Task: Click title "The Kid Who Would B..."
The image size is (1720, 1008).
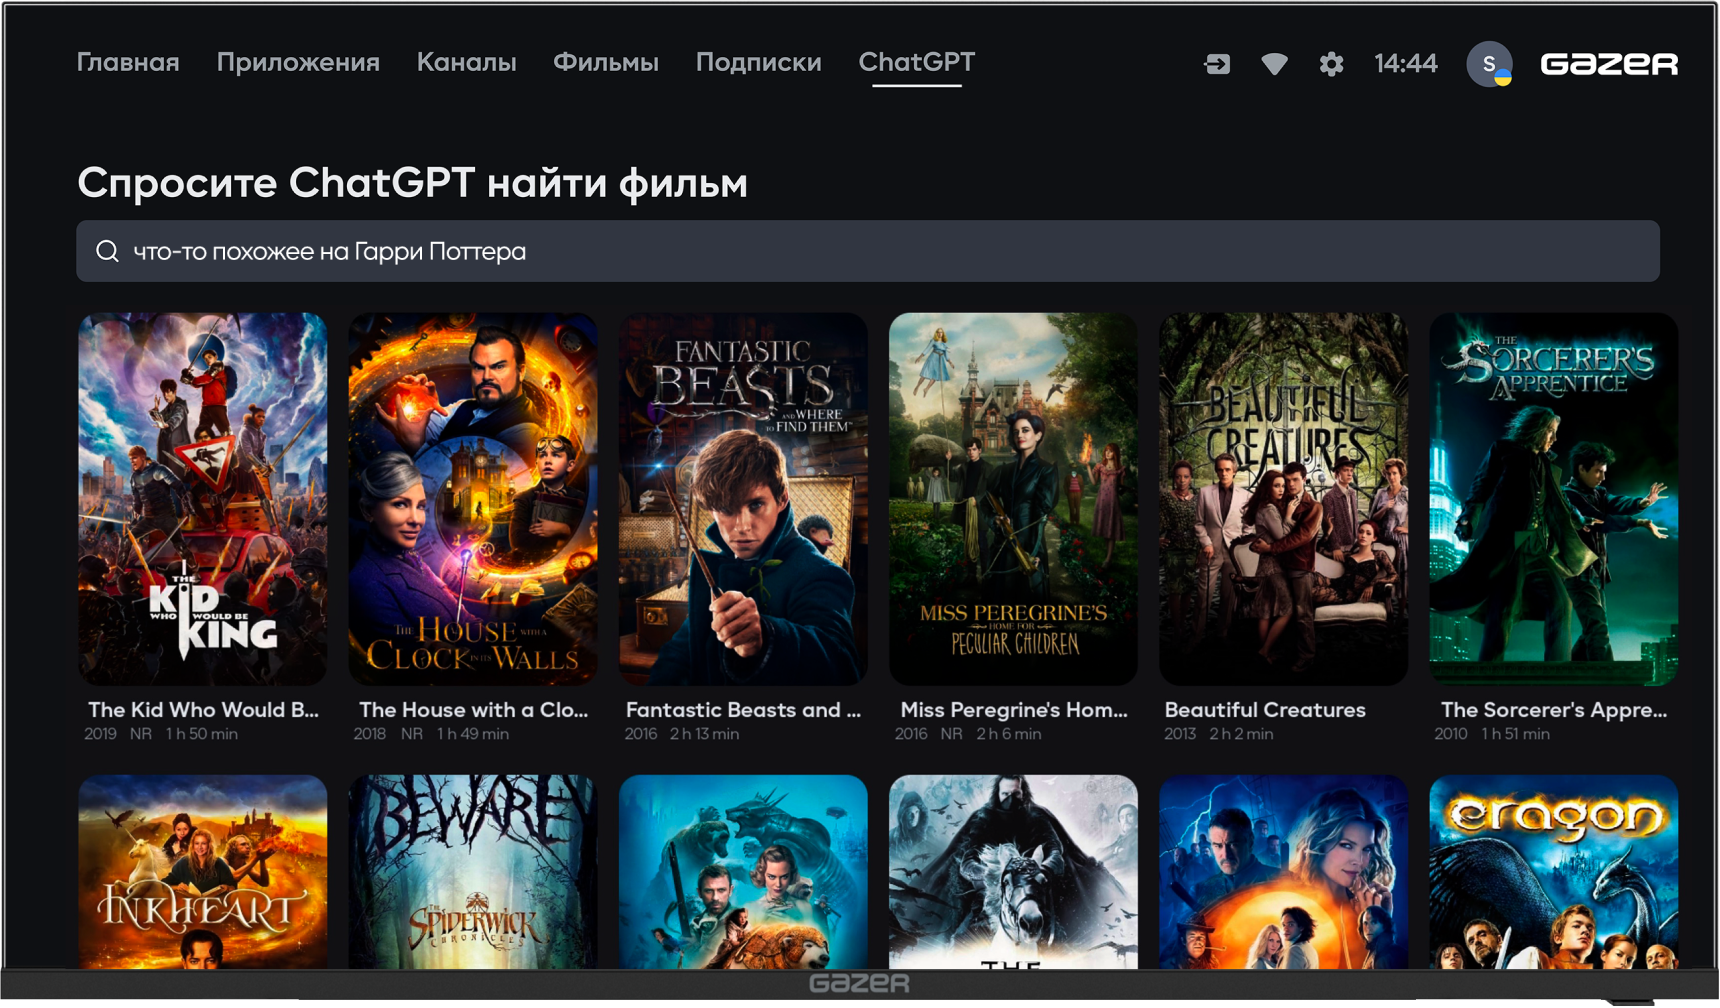Action: tap(203, 710)
